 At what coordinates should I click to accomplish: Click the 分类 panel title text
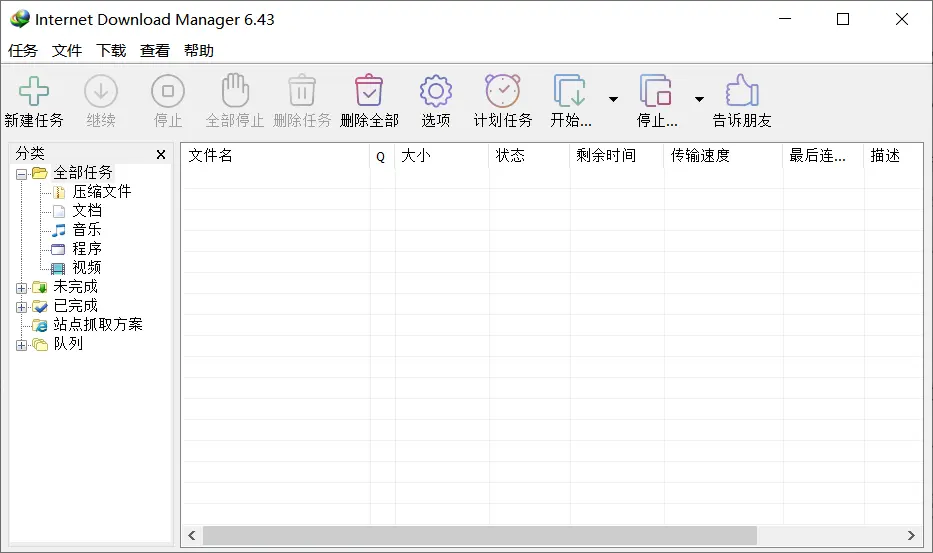(30, 154)
